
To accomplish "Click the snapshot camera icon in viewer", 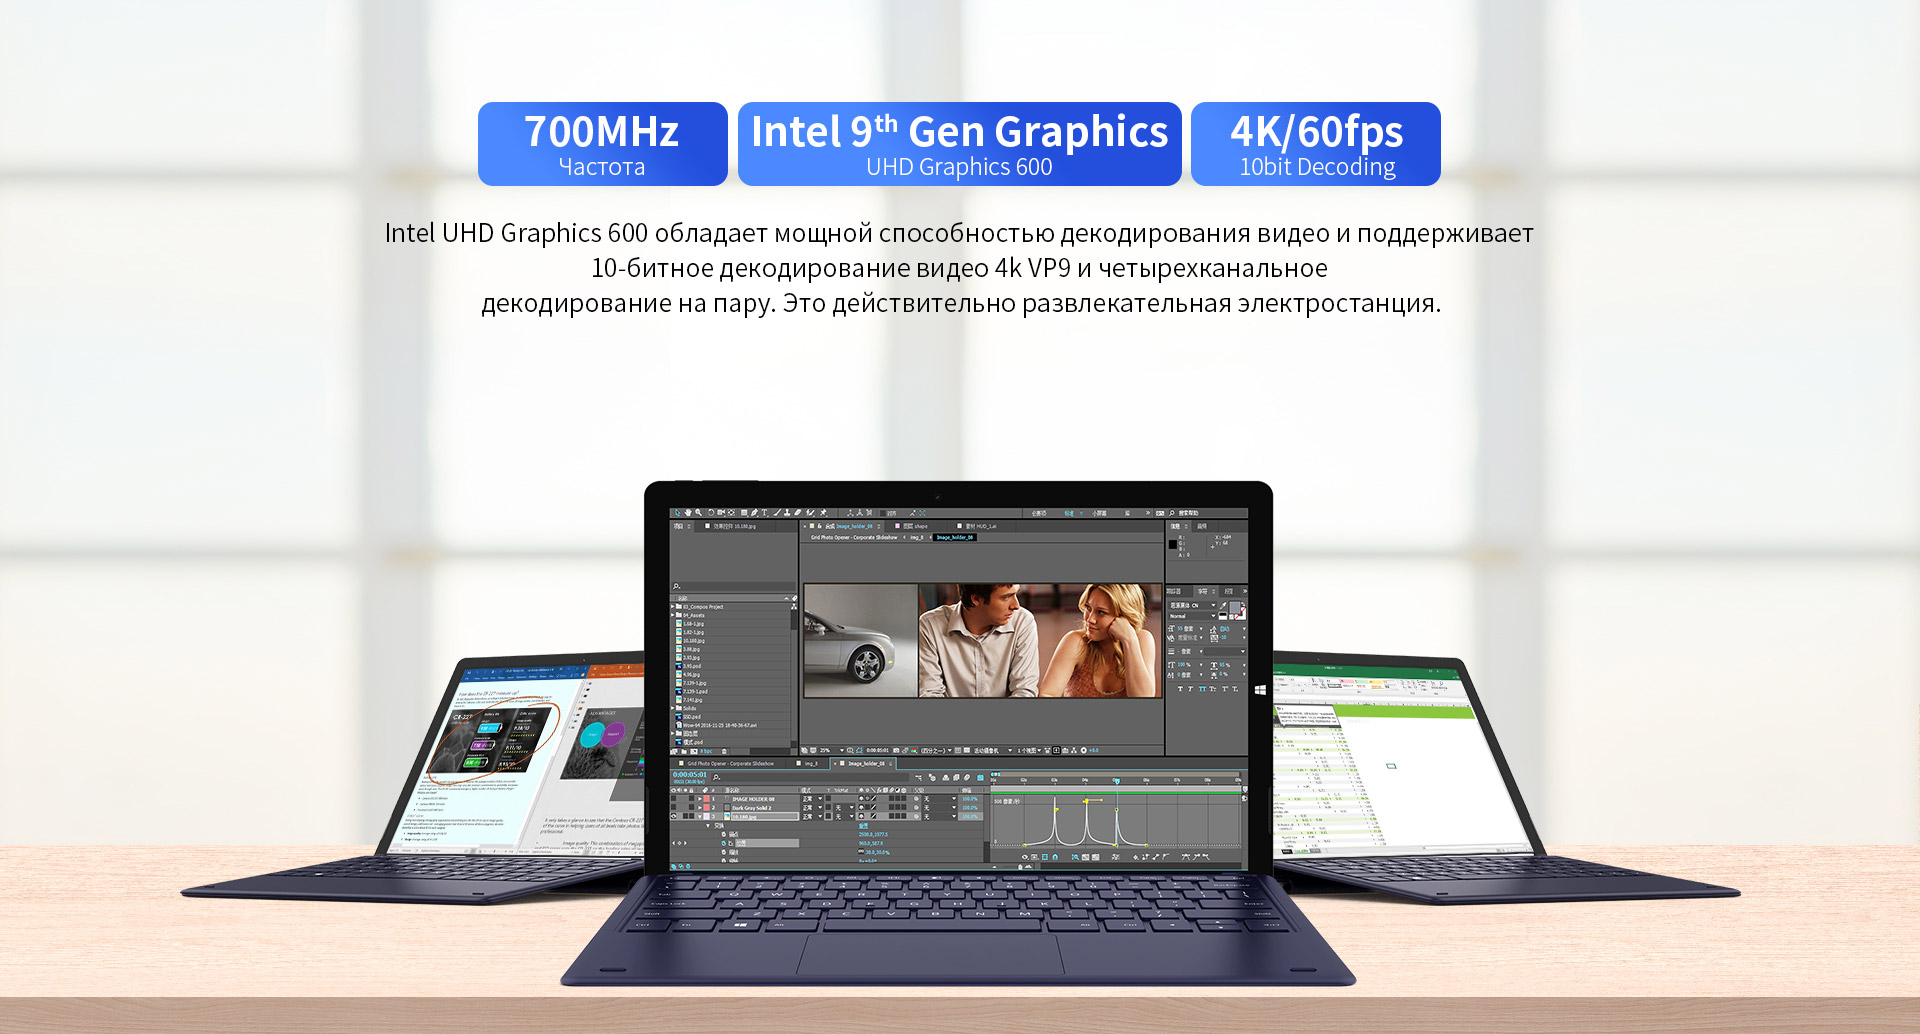I will (x=896, y=750).
